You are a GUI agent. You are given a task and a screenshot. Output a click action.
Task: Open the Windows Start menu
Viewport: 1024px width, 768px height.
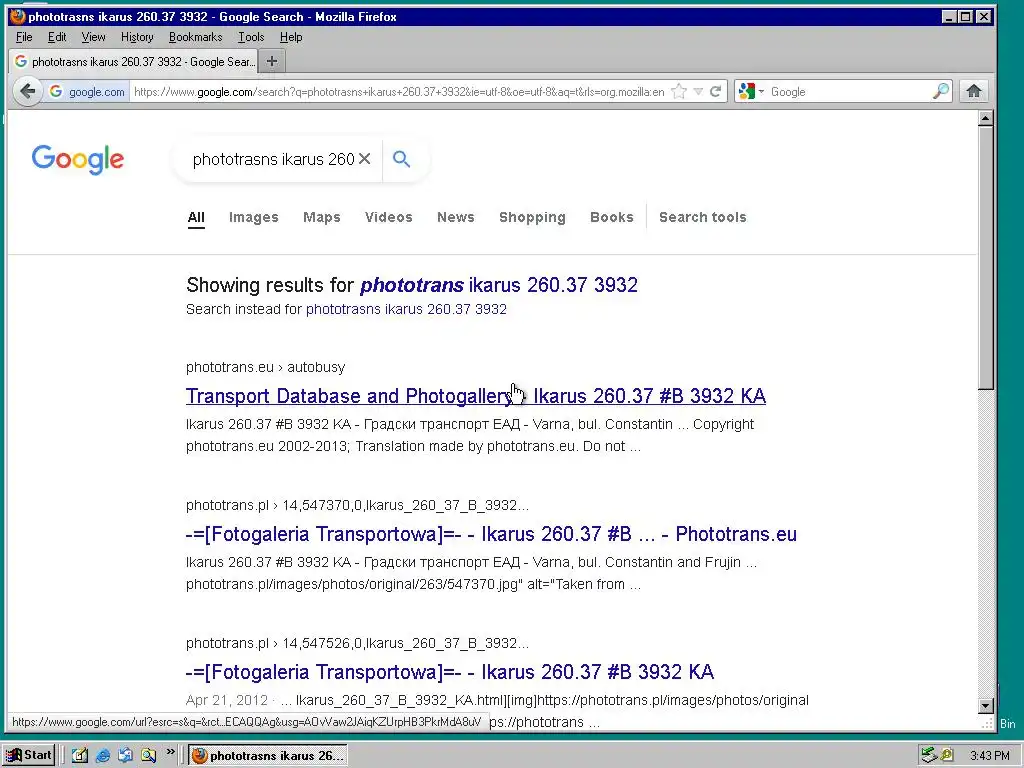point(29,755)
